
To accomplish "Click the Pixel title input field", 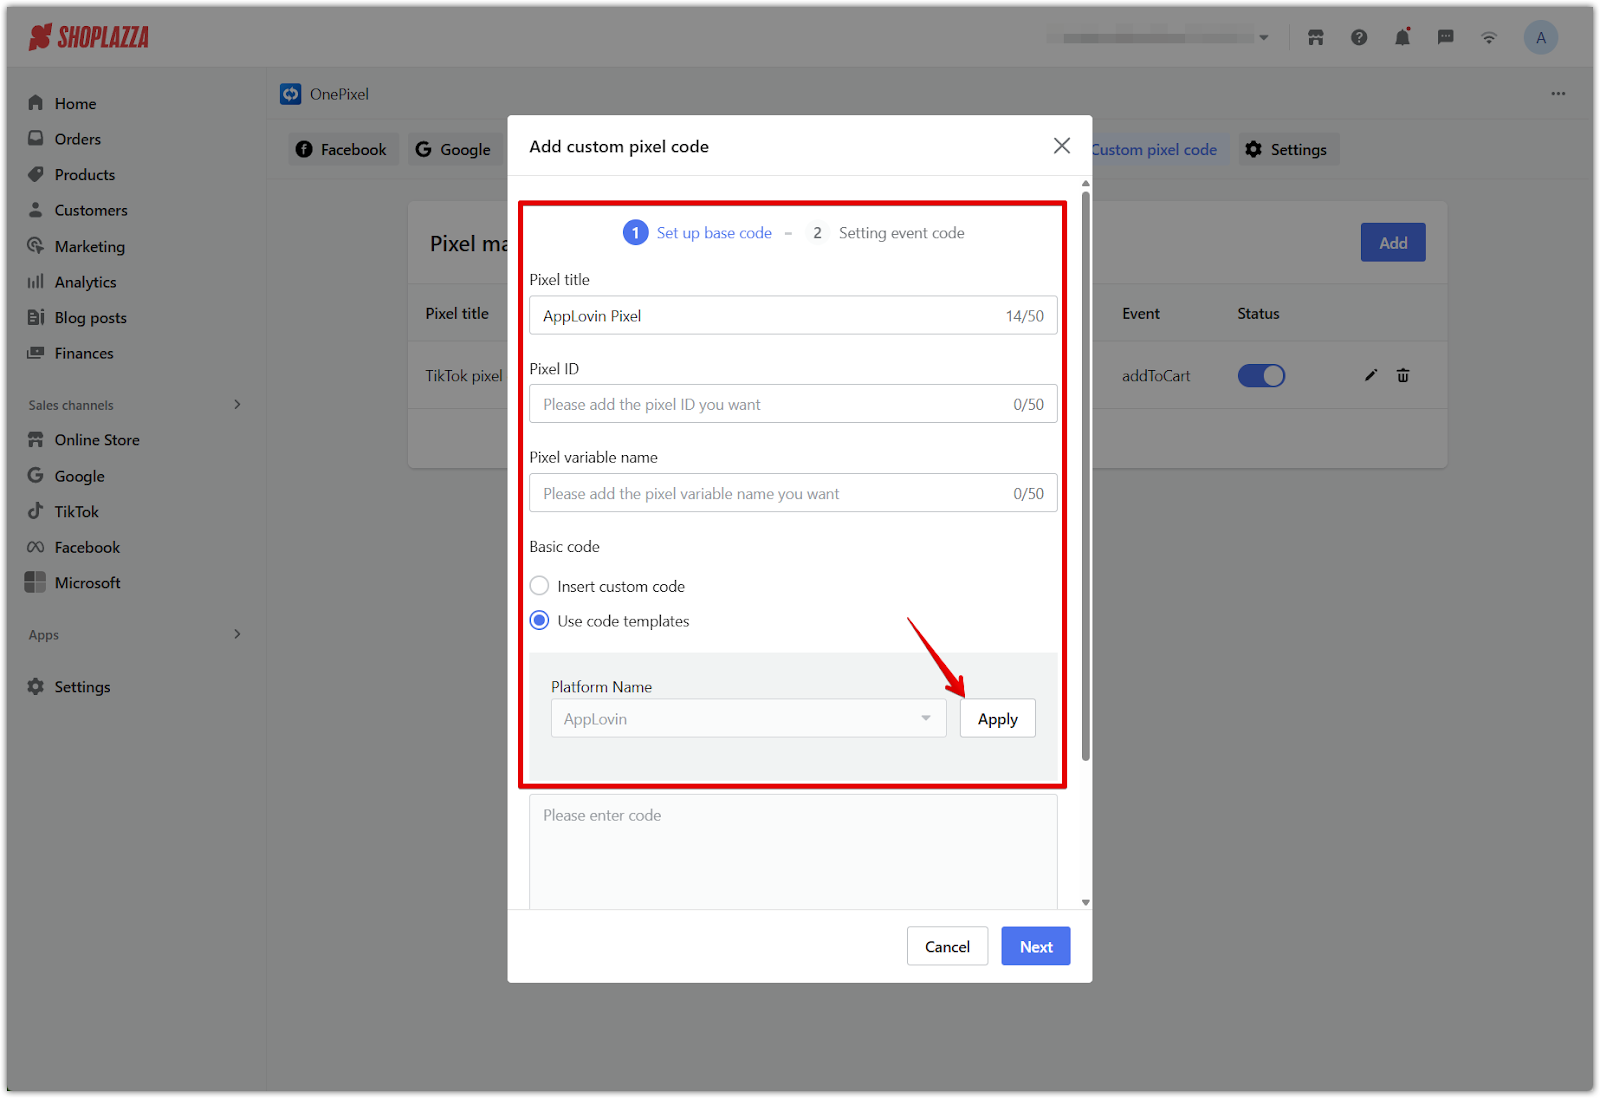I will tap(793, 316).
